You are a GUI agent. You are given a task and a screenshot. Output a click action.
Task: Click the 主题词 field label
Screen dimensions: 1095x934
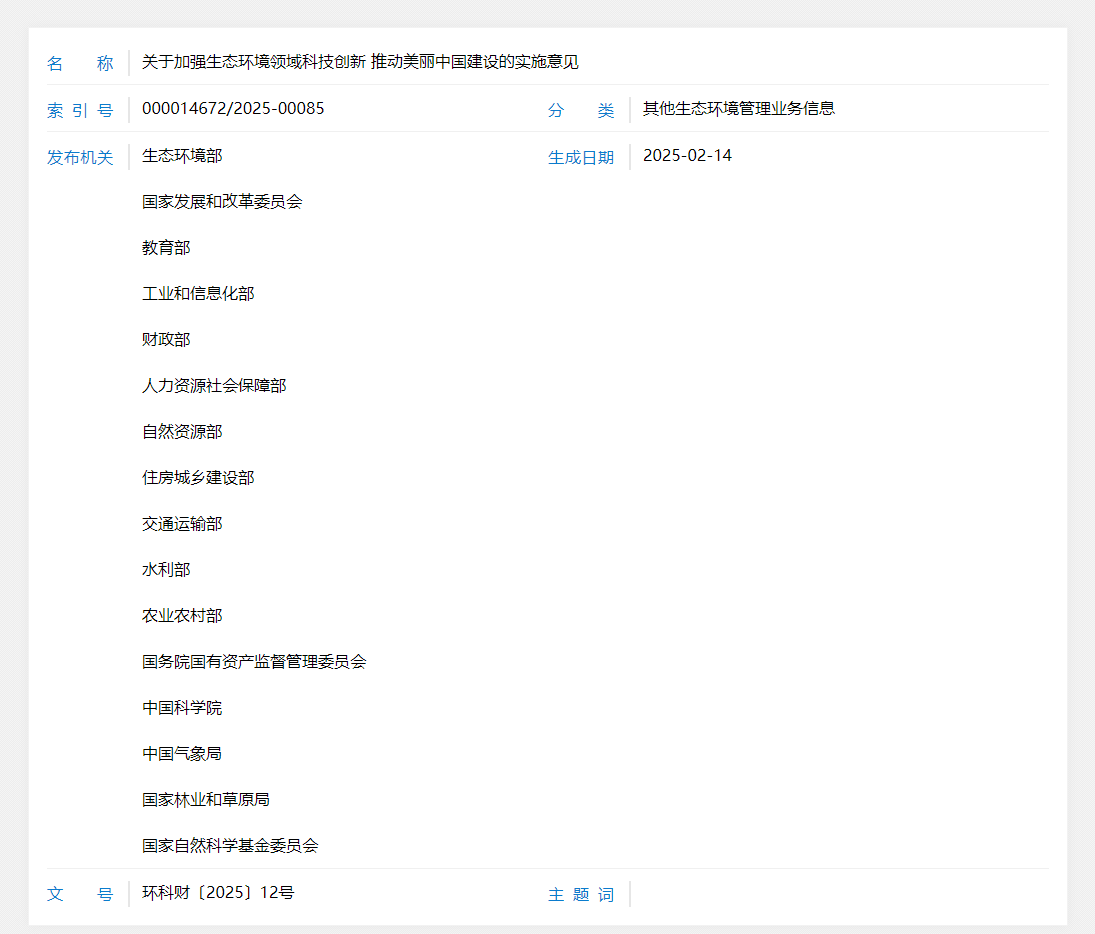[x=581, y=894]
